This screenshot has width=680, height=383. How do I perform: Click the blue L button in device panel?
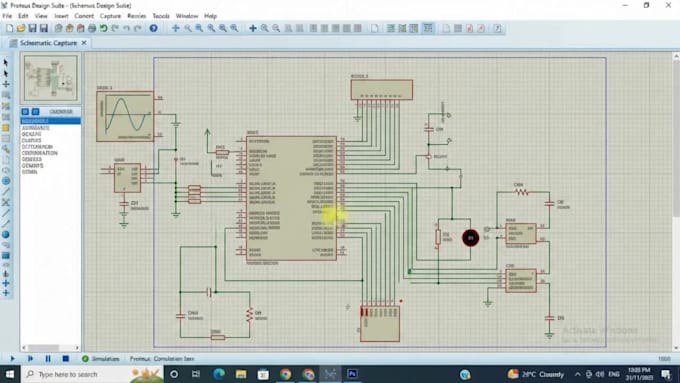[x=36, y=111]
